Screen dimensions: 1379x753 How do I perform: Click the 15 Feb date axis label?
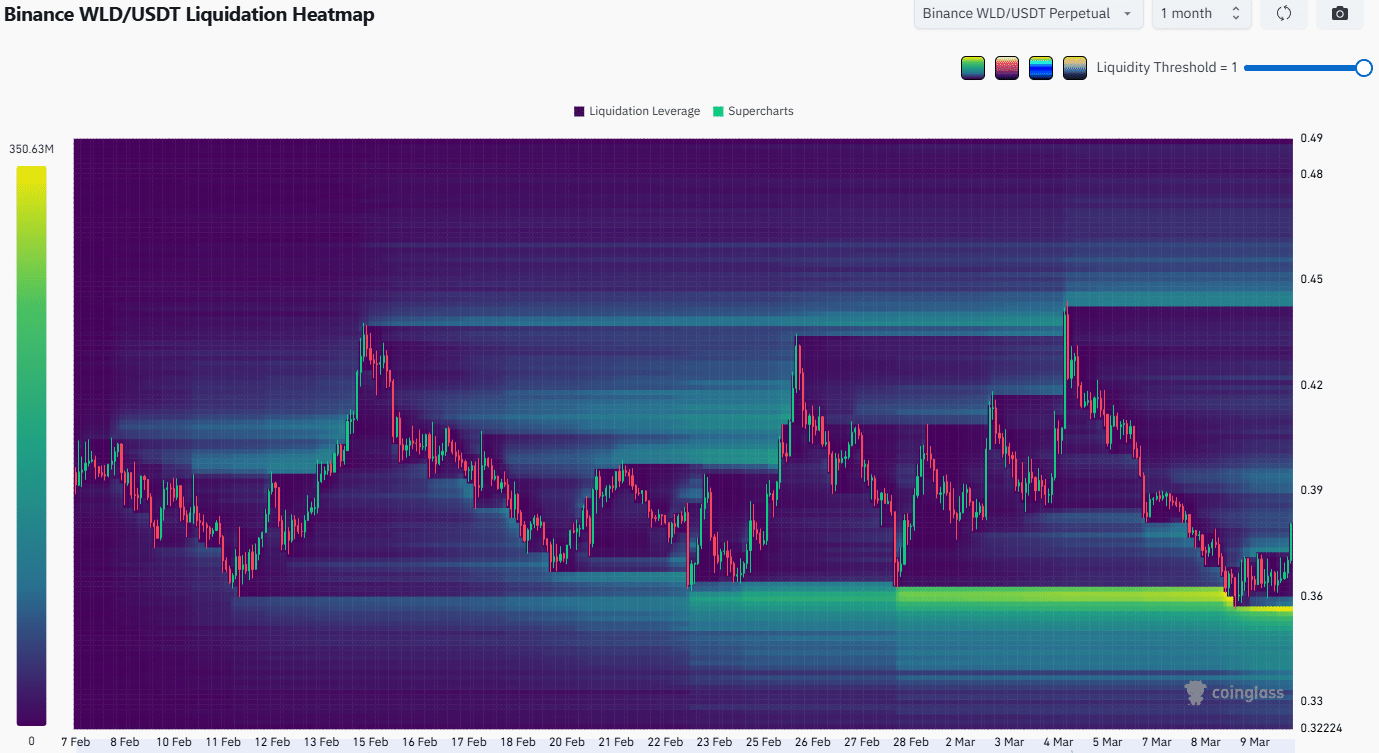370,742
